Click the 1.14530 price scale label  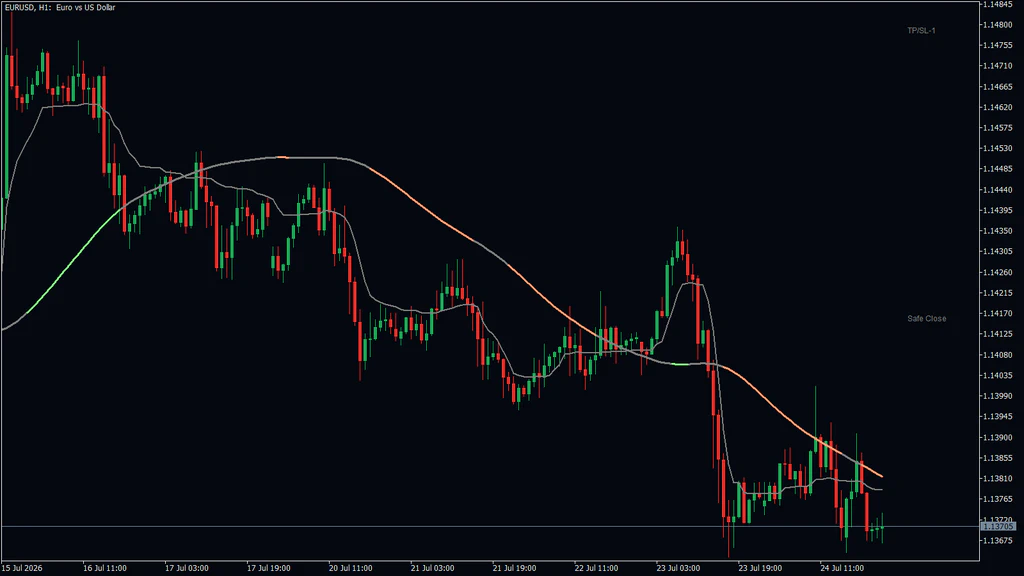(x=997, y=149)
